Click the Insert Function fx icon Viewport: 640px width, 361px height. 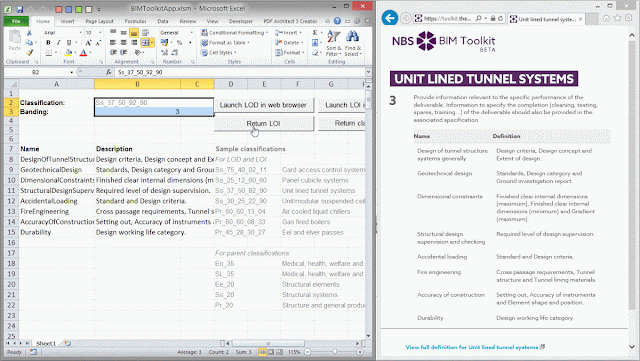pyautogui.click(x=108, y=72)
